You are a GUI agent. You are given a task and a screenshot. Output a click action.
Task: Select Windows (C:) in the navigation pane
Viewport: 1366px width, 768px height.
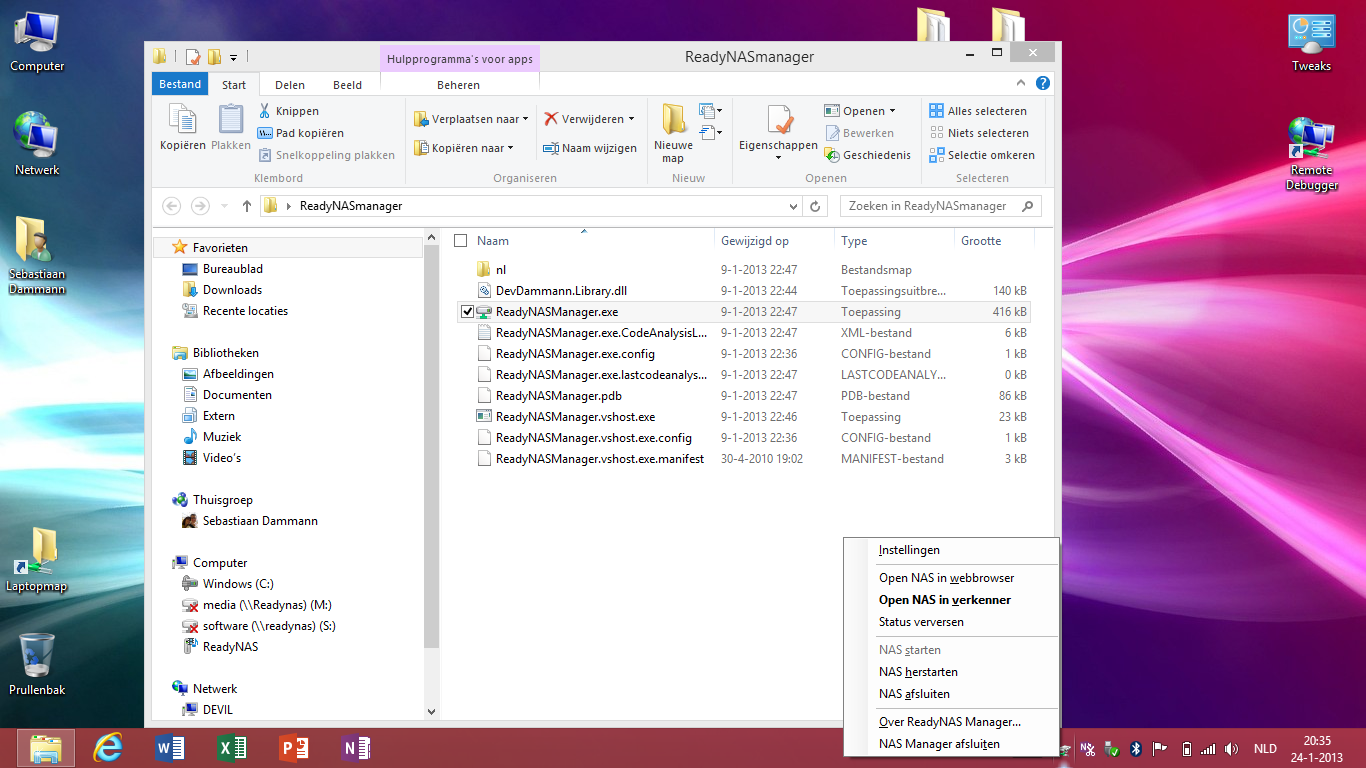coord(238,584)
